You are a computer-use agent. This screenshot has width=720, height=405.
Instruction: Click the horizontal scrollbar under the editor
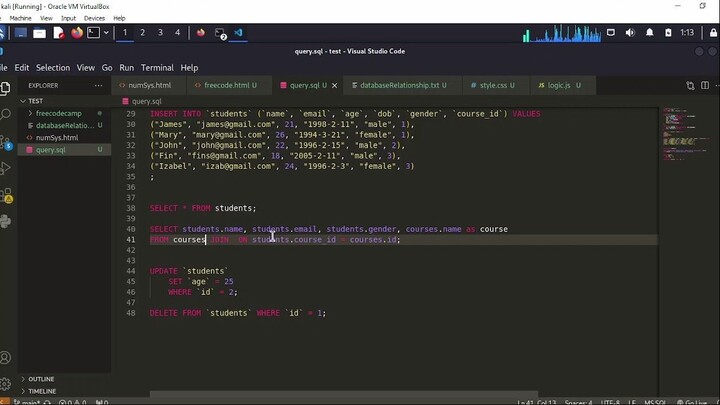pyautogui.click(x=343, y=394)
